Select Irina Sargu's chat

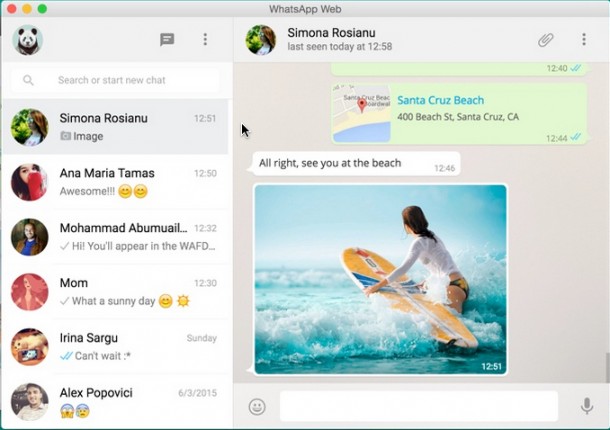(x=116, y=347)
